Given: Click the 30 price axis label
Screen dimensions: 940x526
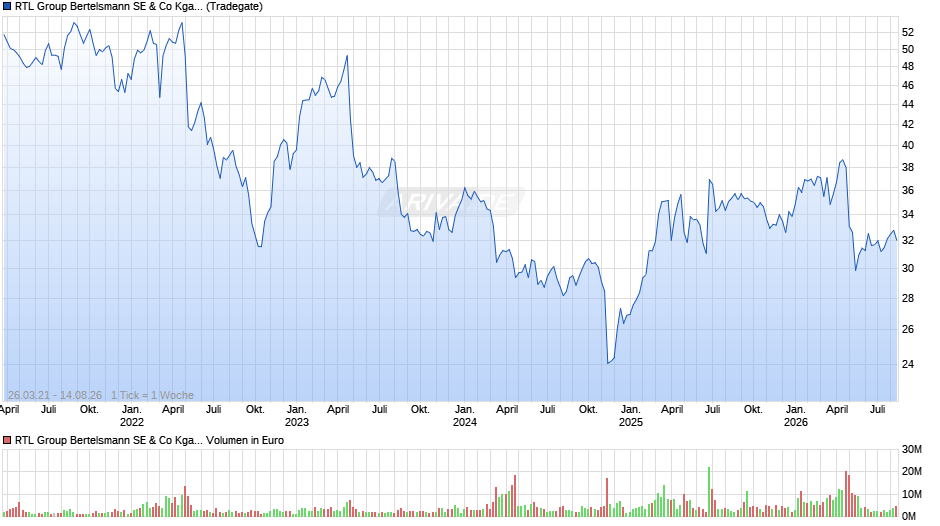Looking at the screenshot, I should coord(908,268).
